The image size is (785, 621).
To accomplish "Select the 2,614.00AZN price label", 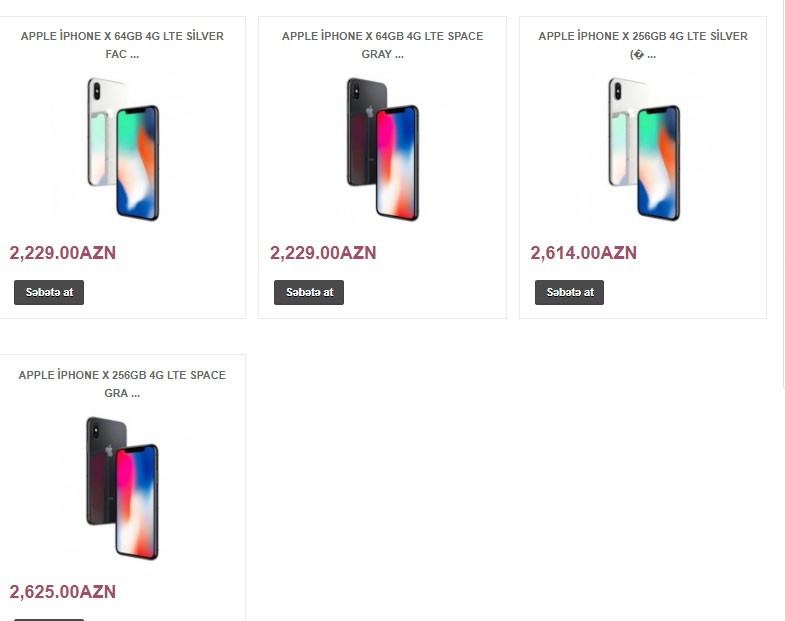I will tap(583, 253).
